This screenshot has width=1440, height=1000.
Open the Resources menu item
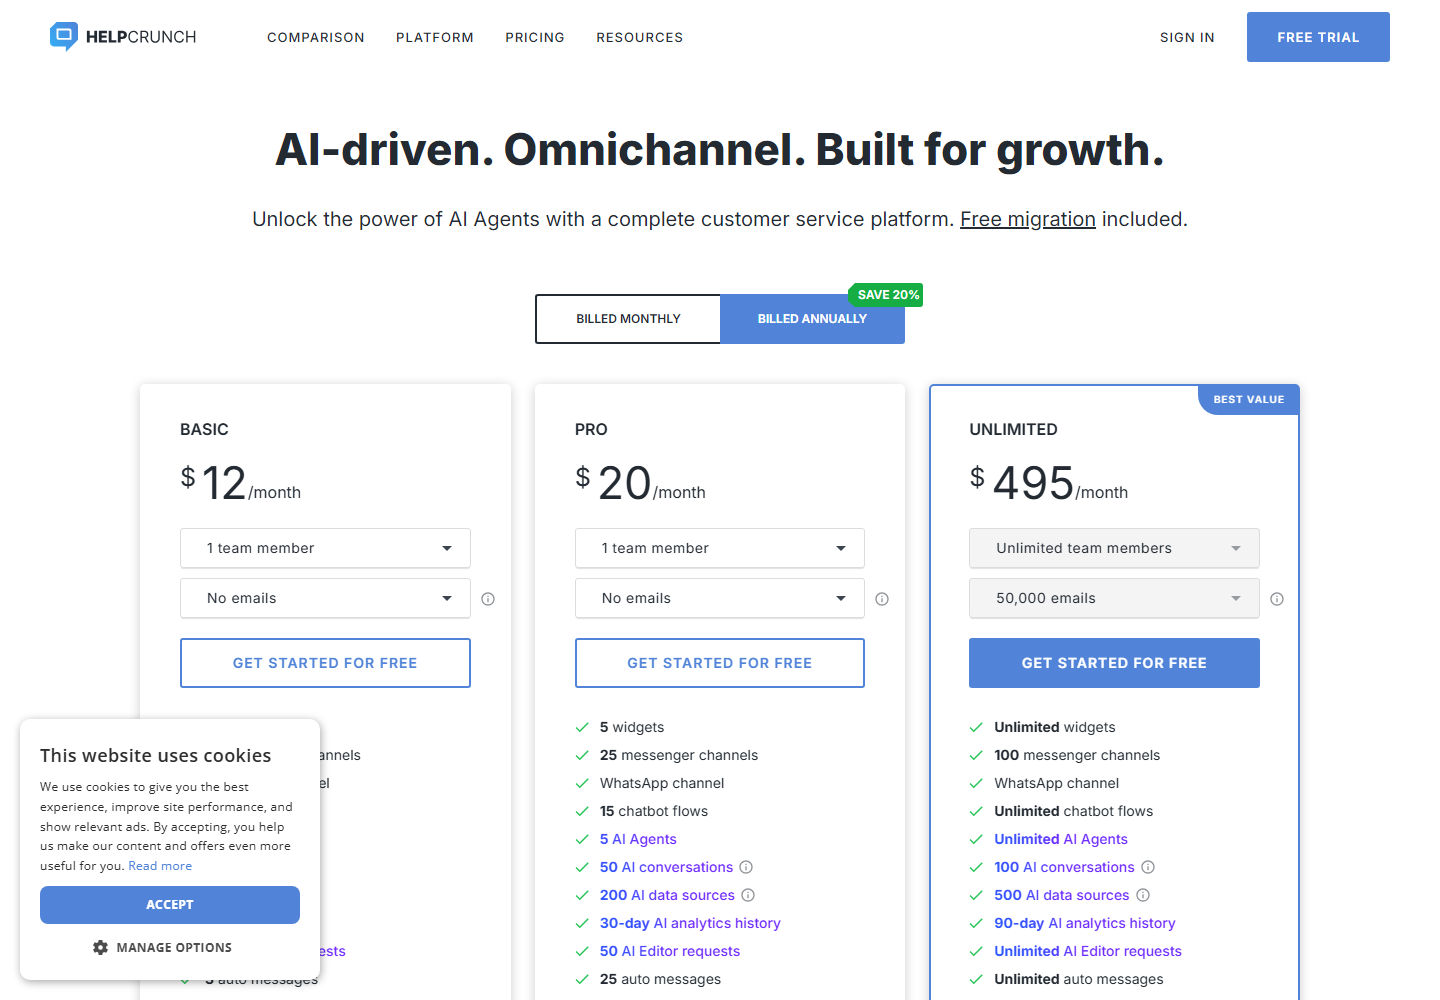point(640,37)
